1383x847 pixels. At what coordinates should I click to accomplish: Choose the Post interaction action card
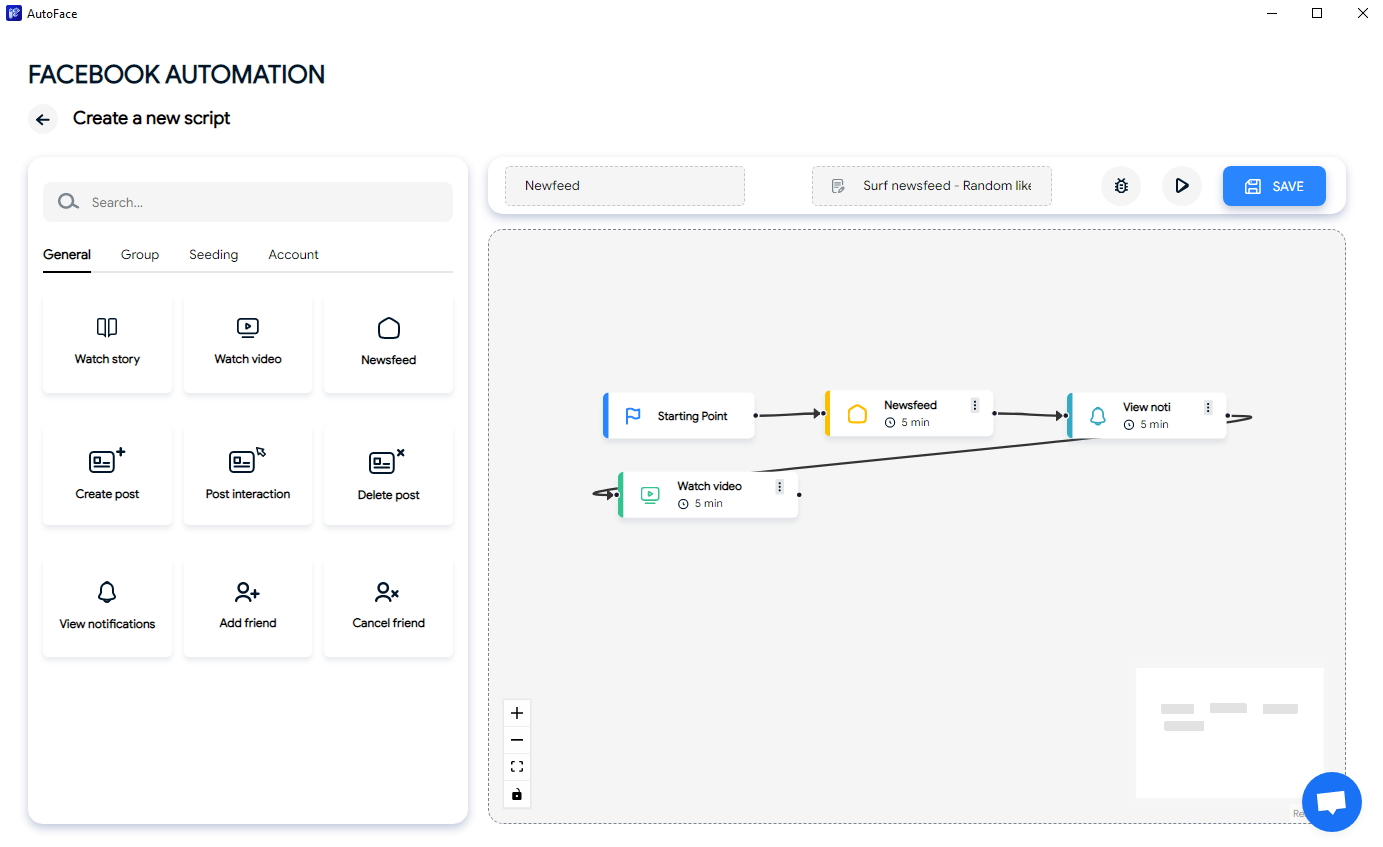click(248, 476)
